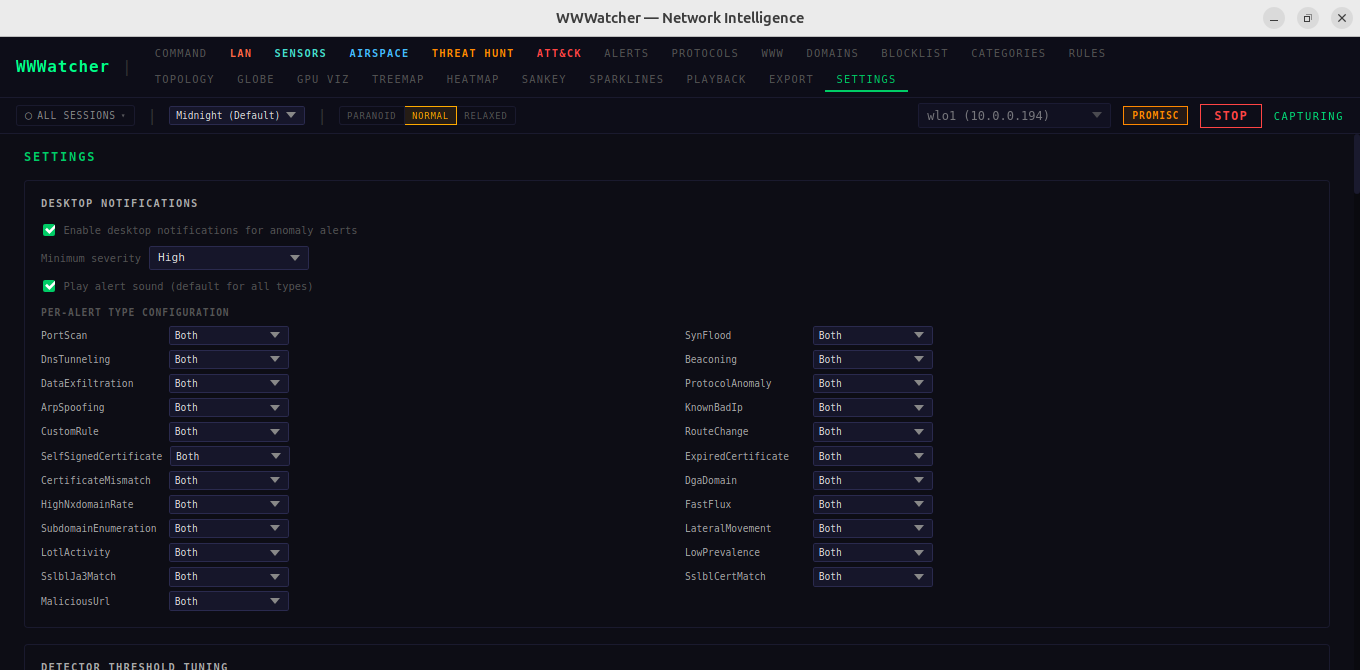The height and width of the screenshot is (670, 1360).
Task: Switch to the AIRSPACE tab
Action: click(x=379, y=53)
